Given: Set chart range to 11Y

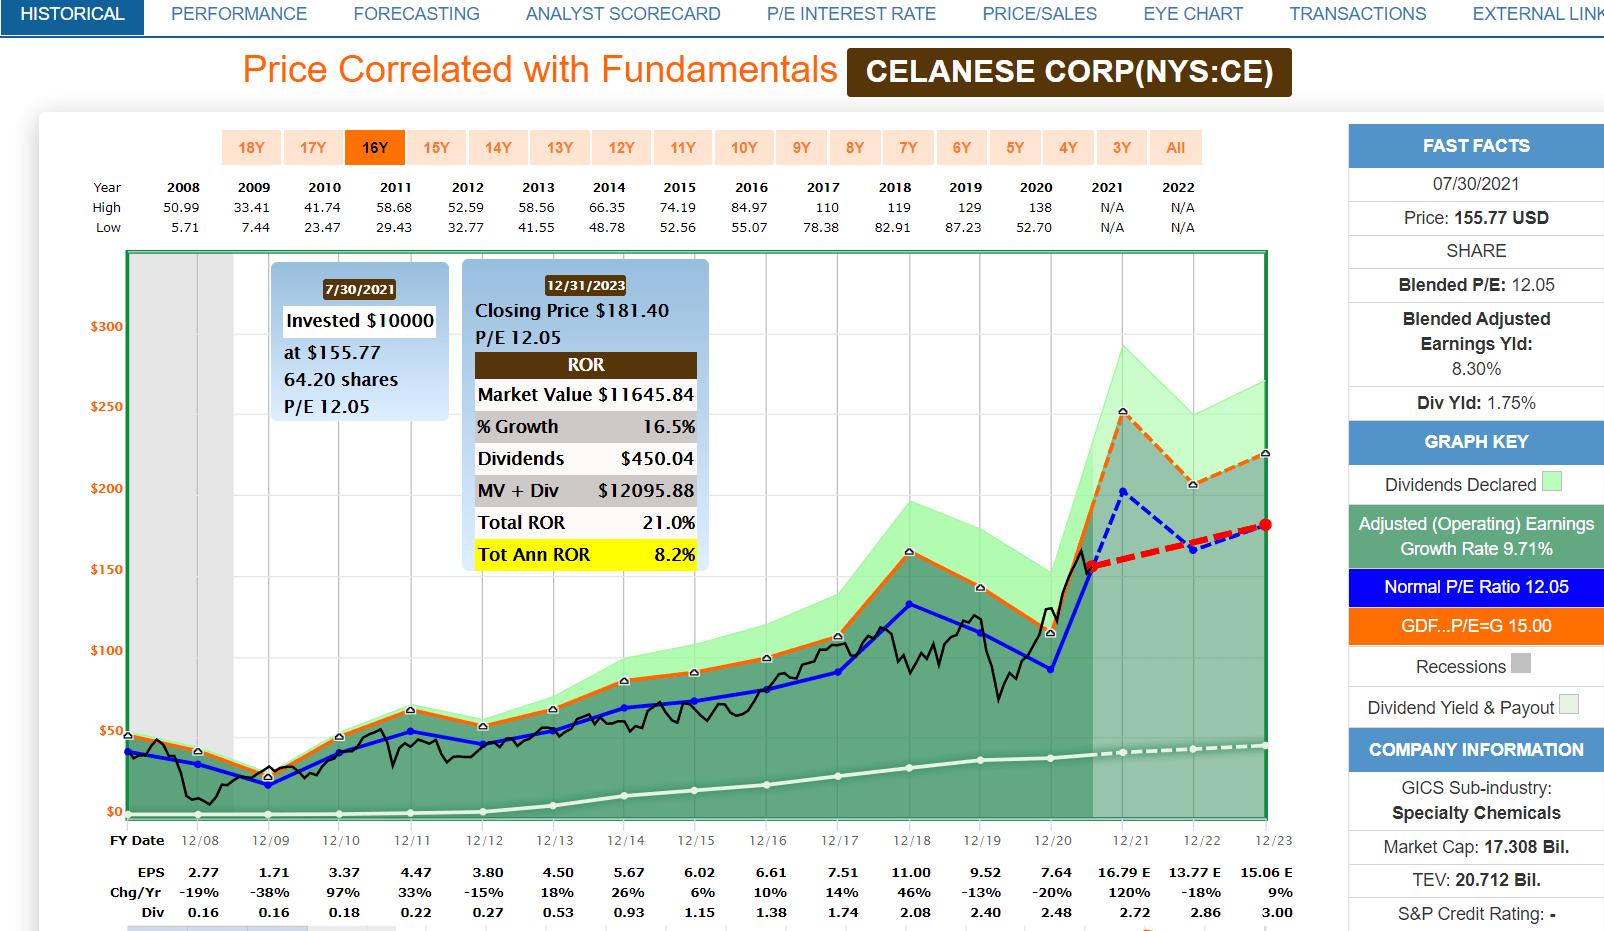Looking at the screenshot, I should coord(683,147).
